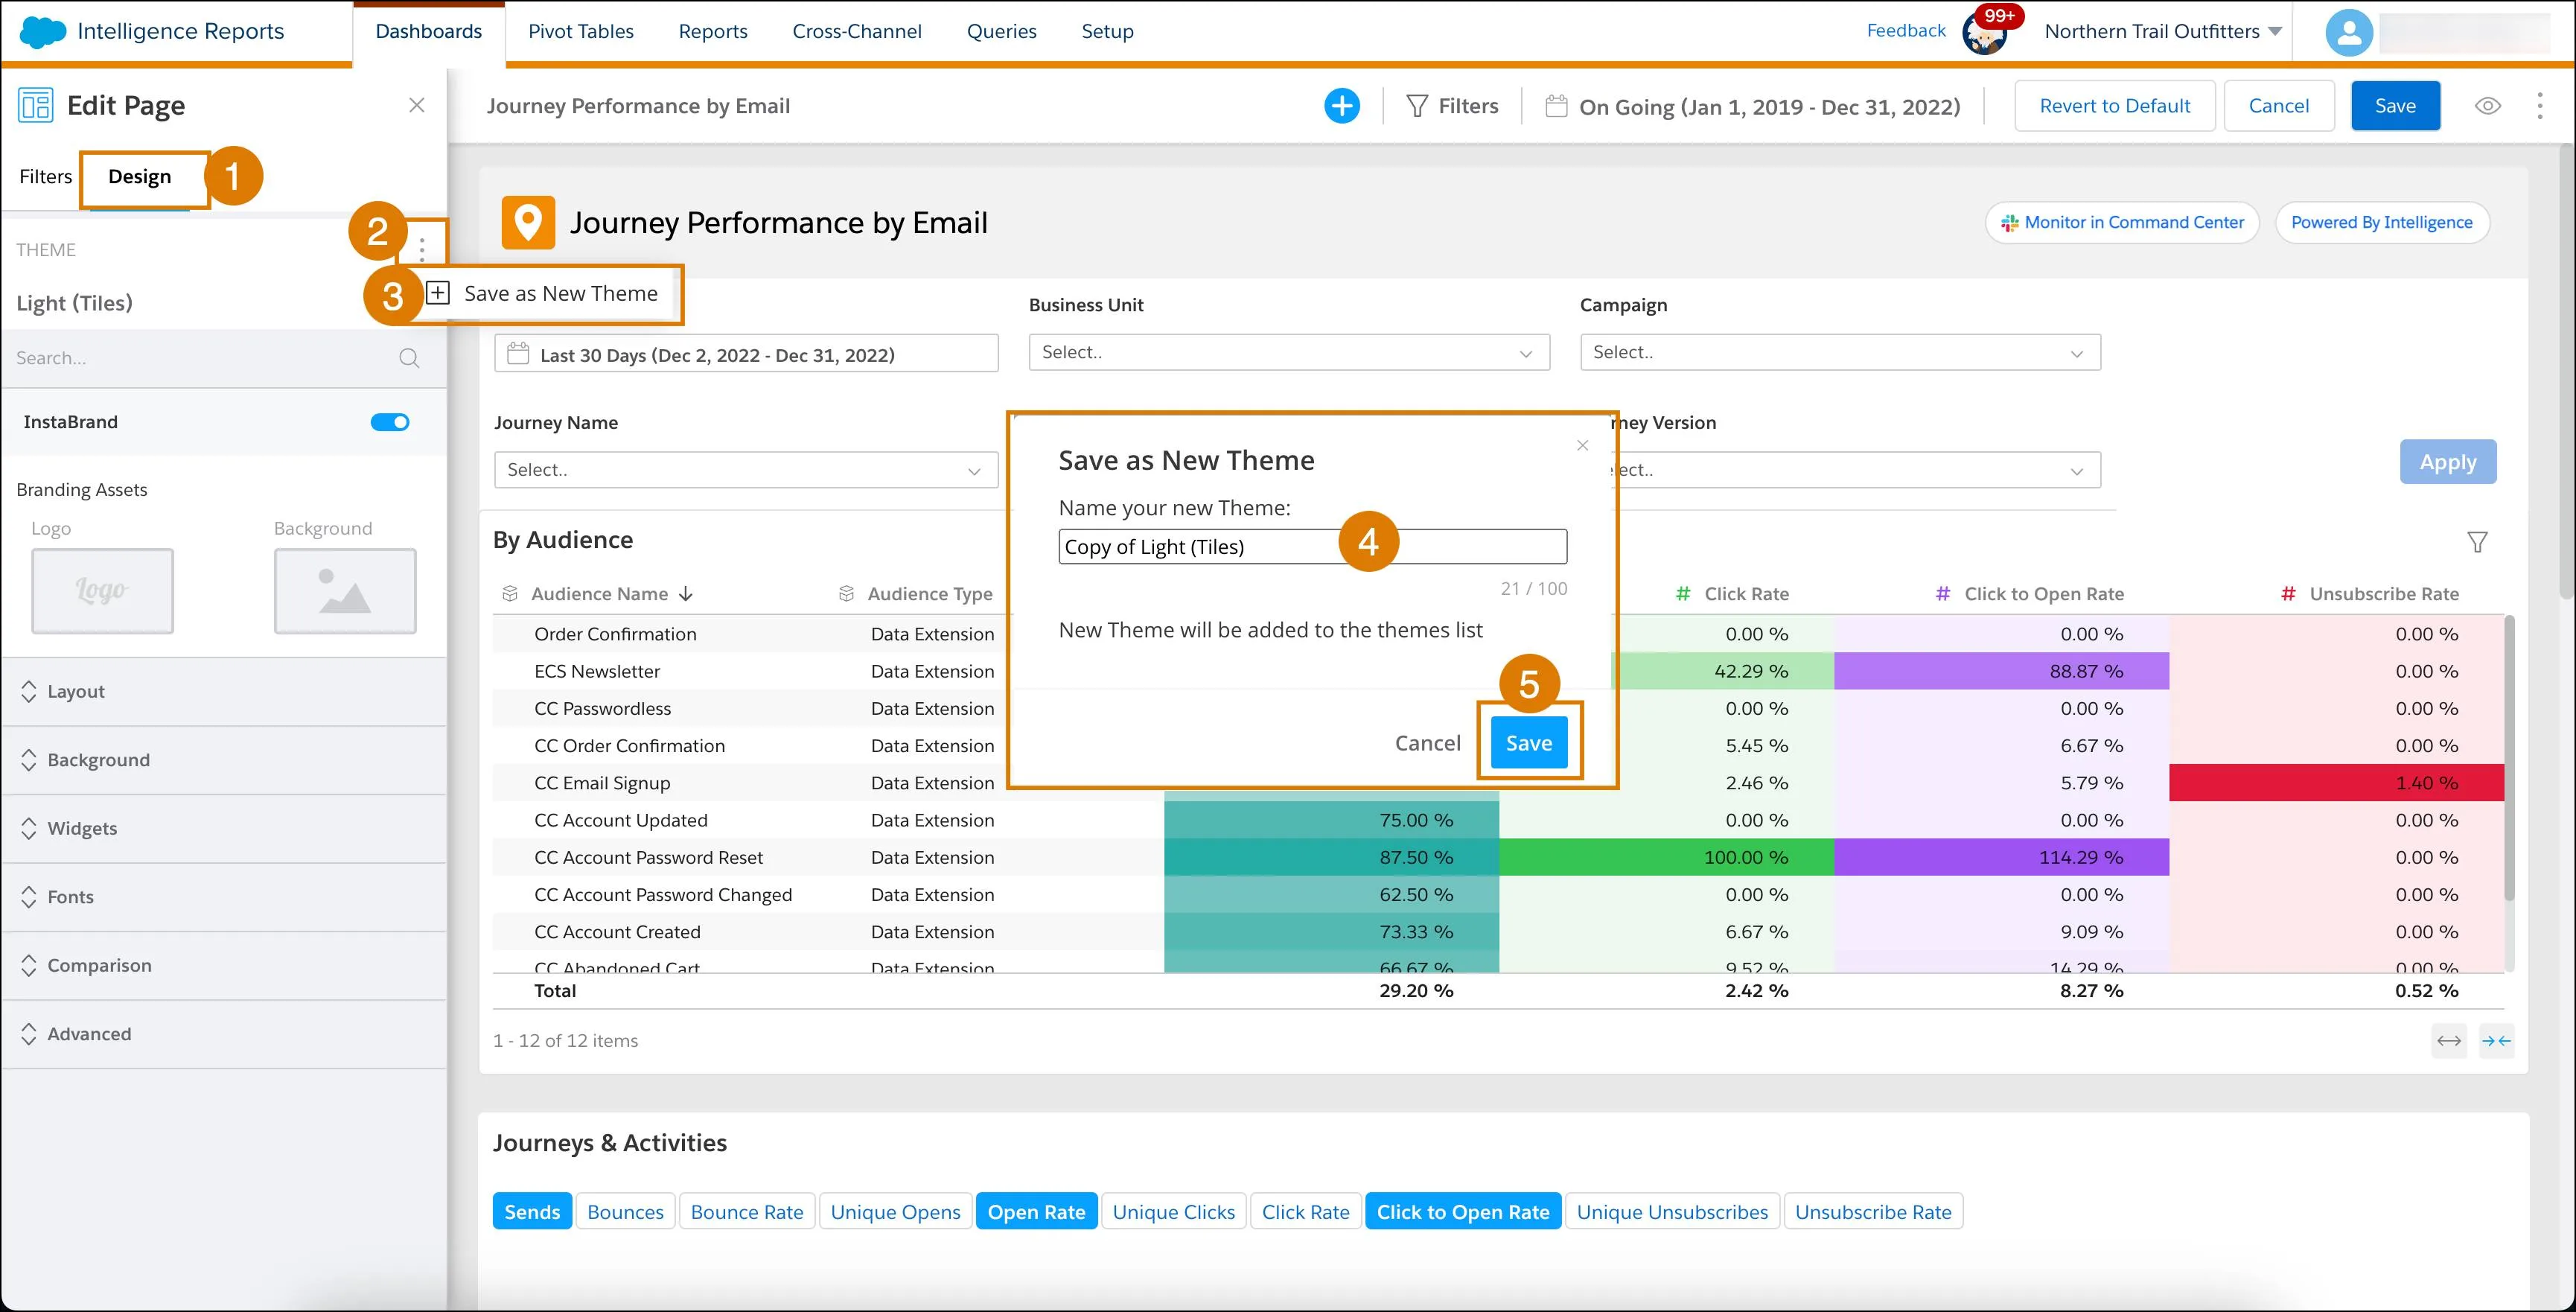The height and width of the screenshot is (1312, 2576).
Task: Click the new theme name input field
Action: tap(1311, 546)
